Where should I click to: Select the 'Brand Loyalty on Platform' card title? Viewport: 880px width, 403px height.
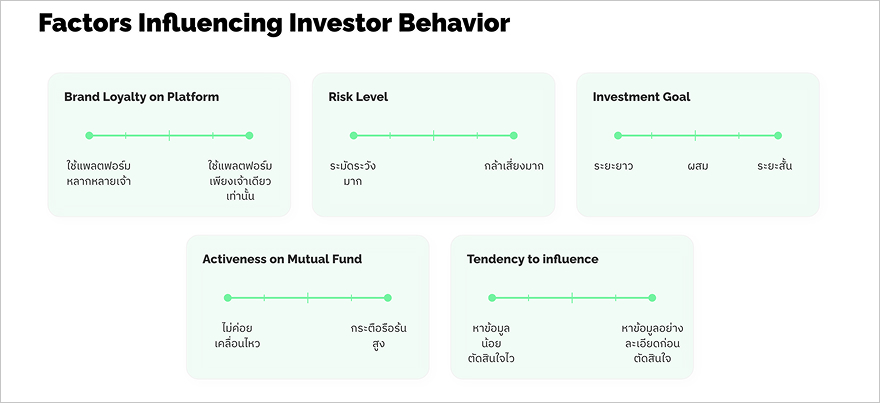[141, 97]
